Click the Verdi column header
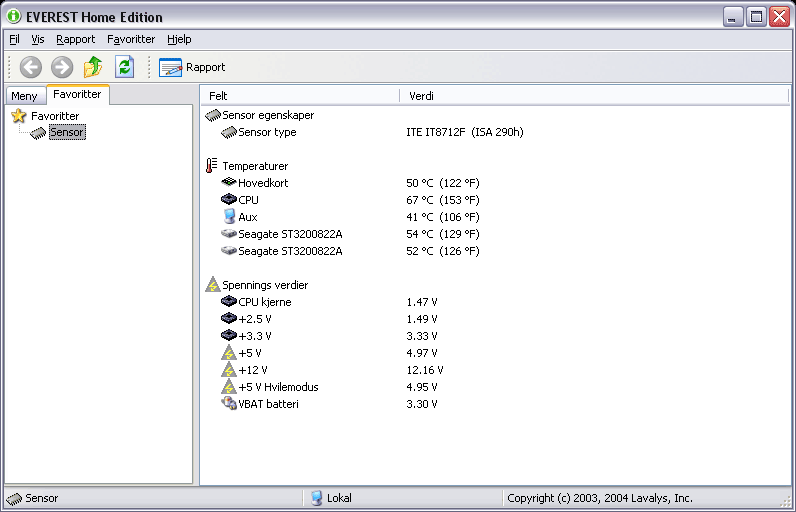This screenshot has height=512, width=796. click(x=594, y=96)
